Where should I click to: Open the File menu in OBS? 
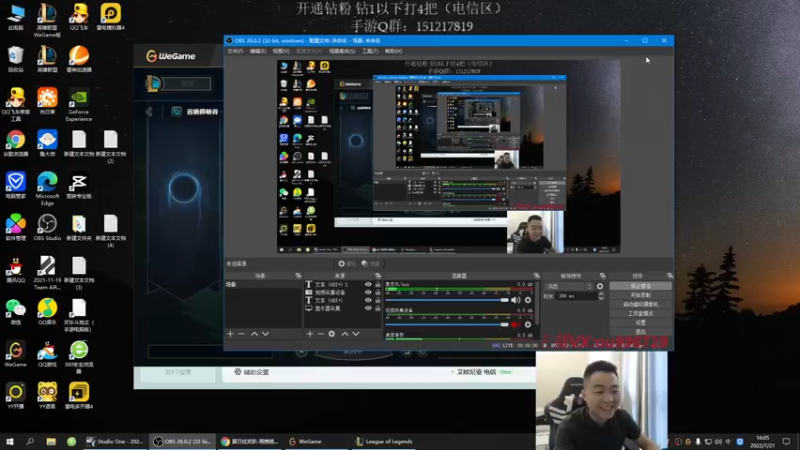coord(235,51)
